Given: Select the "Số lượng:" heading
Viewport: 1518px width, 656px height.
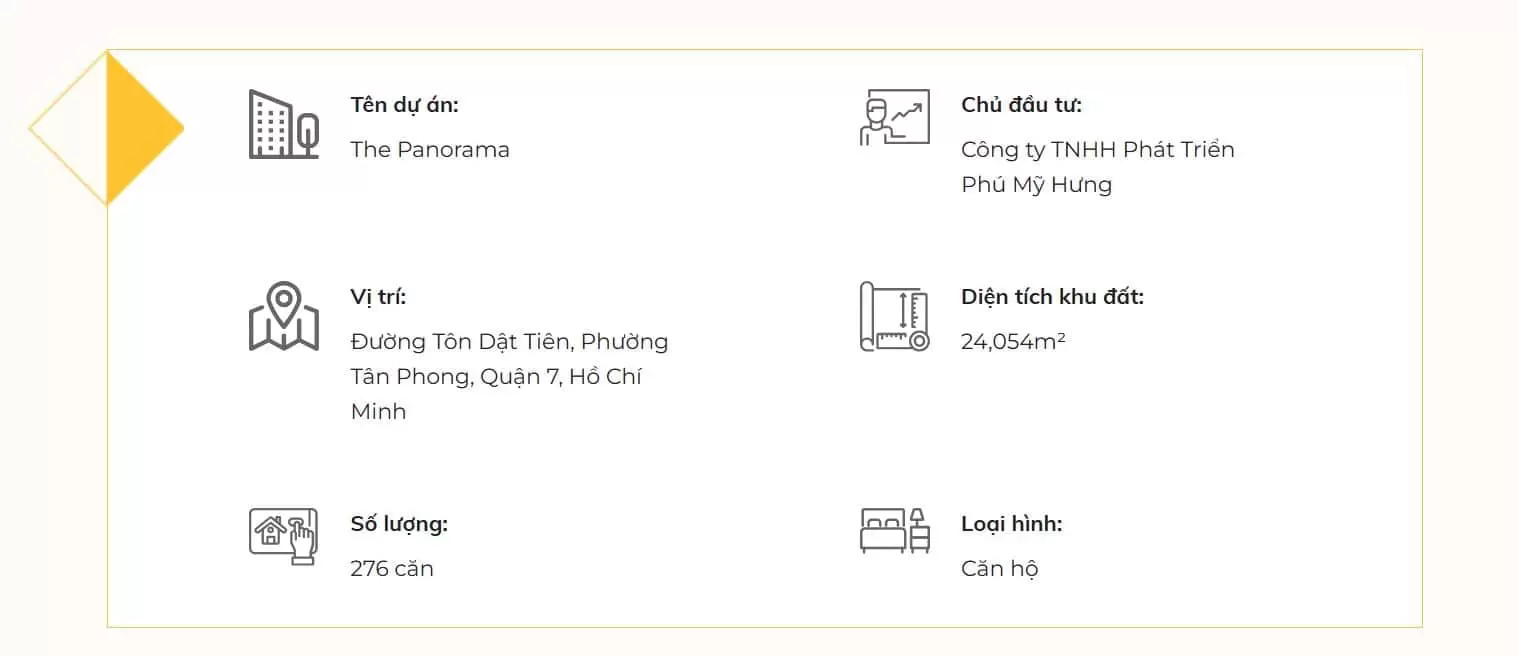Looking at the screenshot, I should [x=398, y=524].
